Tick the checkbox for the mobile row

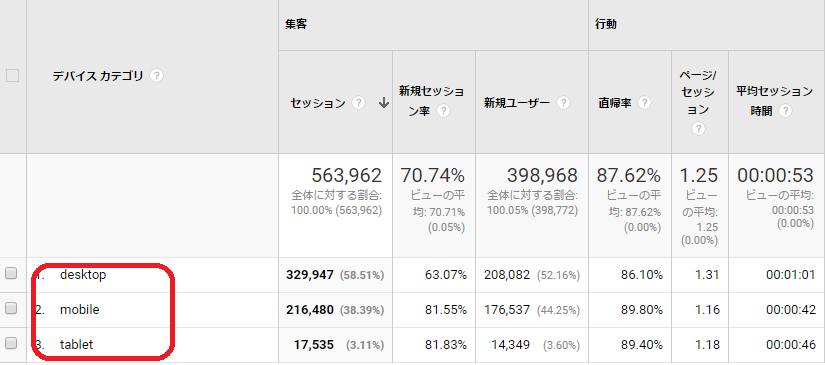[11, 309]
